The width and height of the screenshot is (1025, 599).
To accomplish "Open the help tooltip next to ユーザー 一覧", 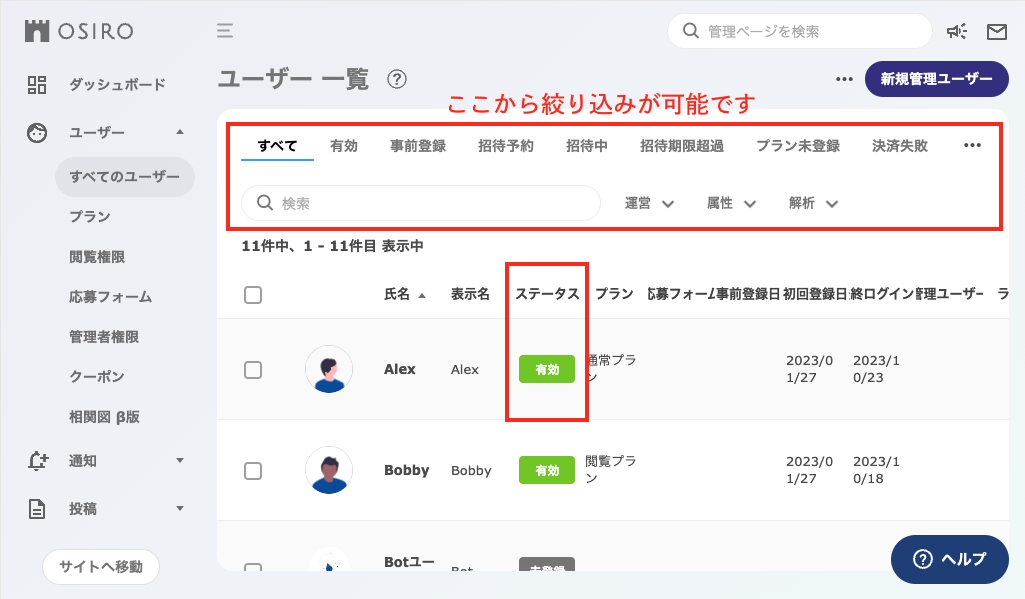I will 397,80.
